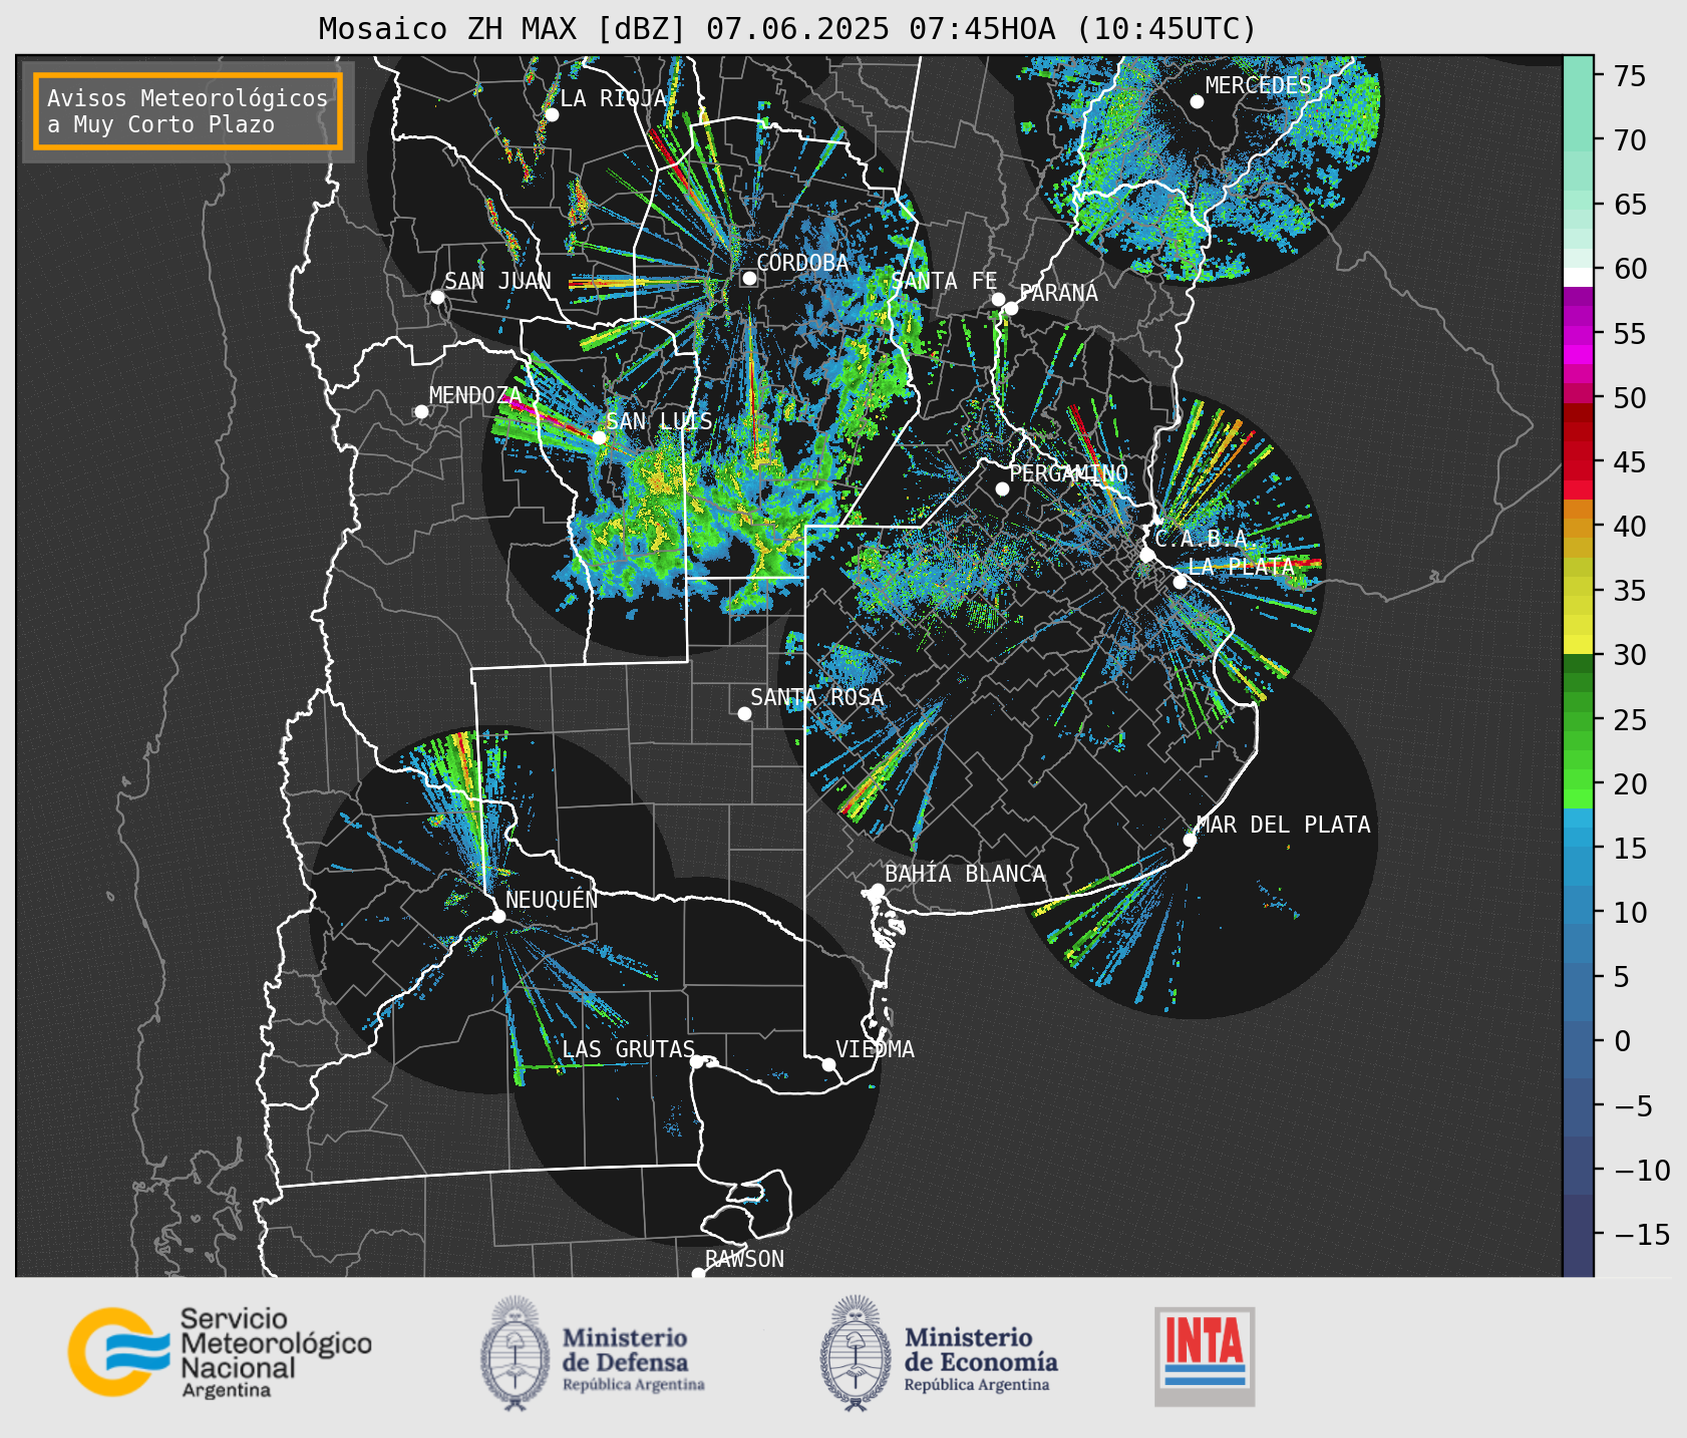
Task: Select the C.A.B.A. city marker dot
Action: (1147, 555)
